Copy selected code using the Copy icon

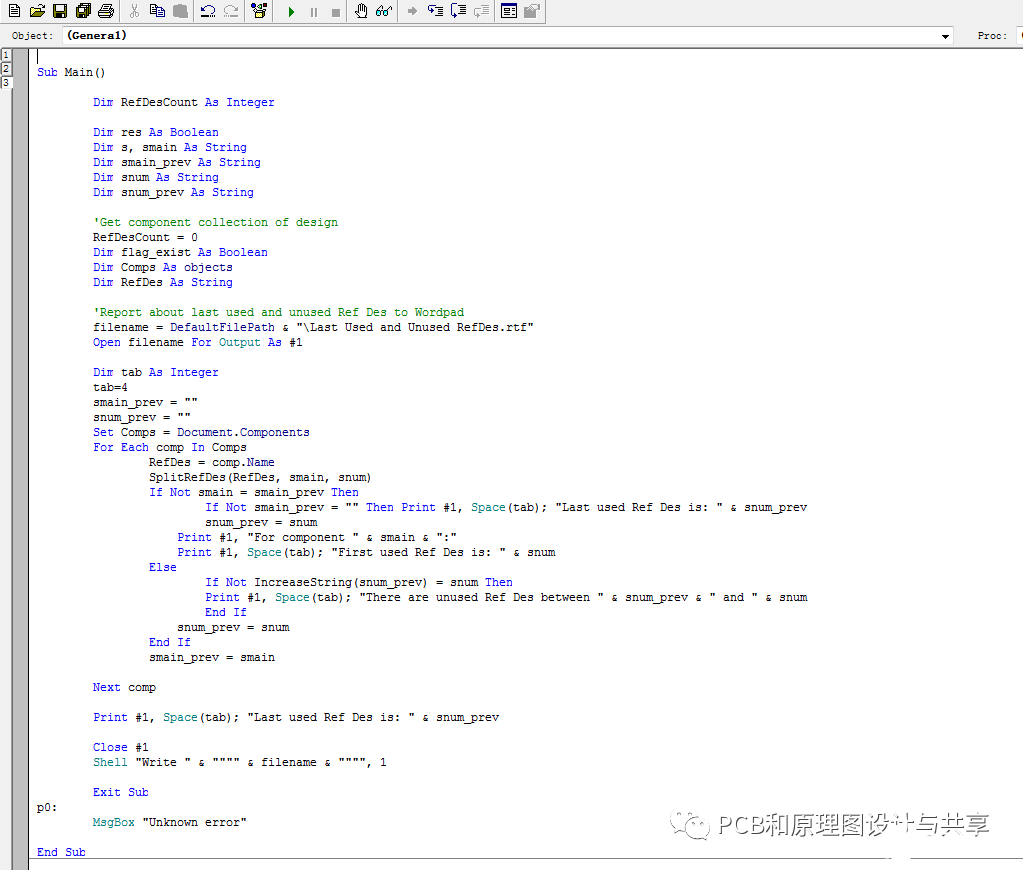pos(158,11)
